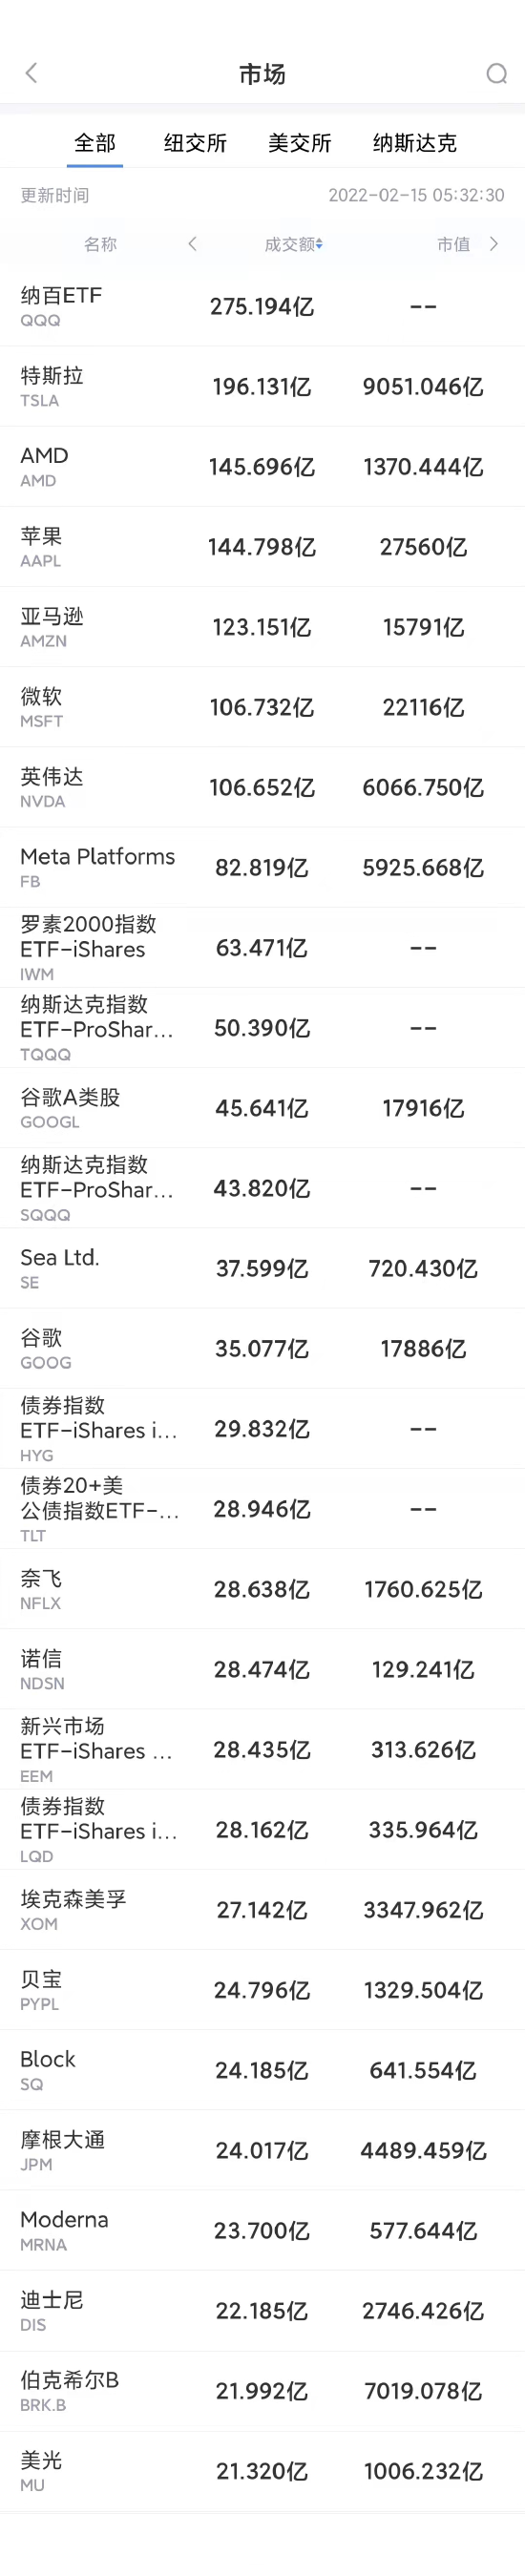Tap the back arrow icon
Viewport: 525px width, 2576px height.
click(x=31, y=73)
